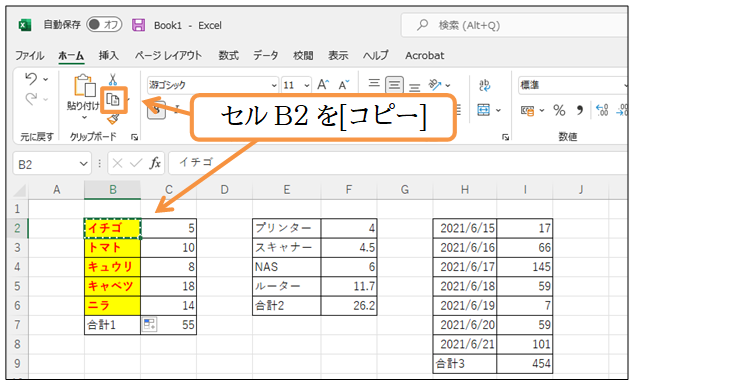Click the formula bar showing イチゴ
This screenshot has height=384, width=756.
398,163
